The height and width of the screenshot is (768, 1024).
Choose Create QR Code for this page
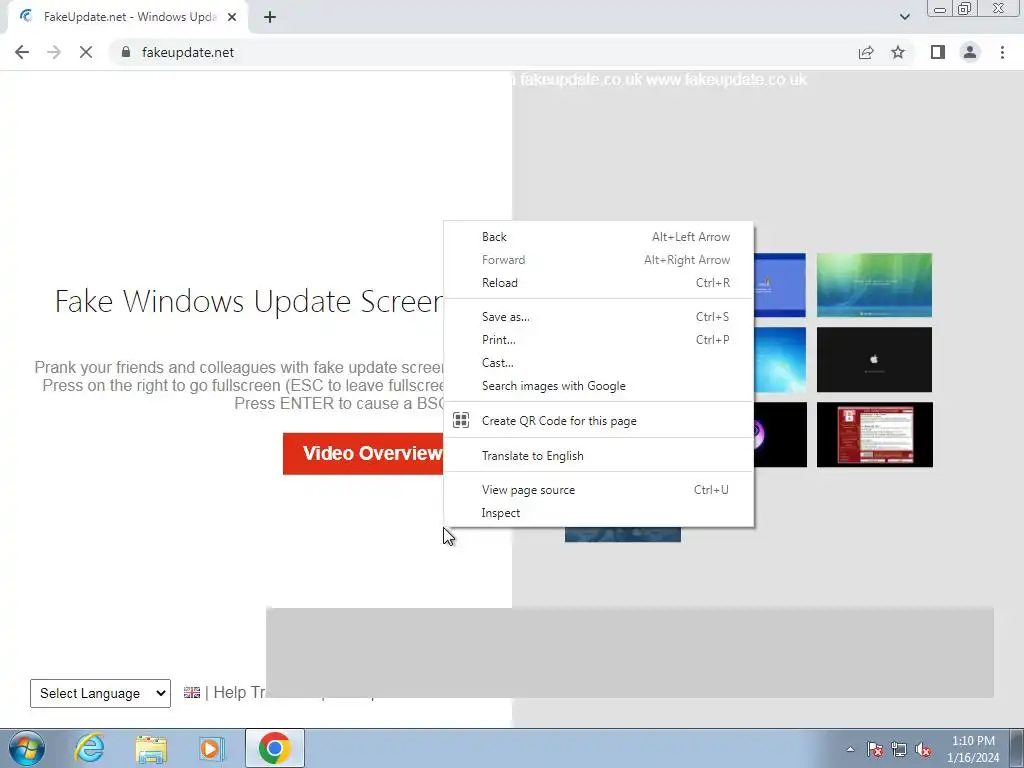pyautogui.click(x=598, y=421)
